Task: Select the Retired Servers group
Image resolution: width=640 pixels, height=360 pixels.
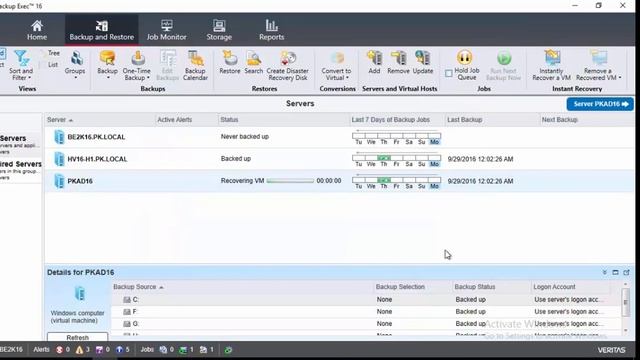Action: [20, 170]
